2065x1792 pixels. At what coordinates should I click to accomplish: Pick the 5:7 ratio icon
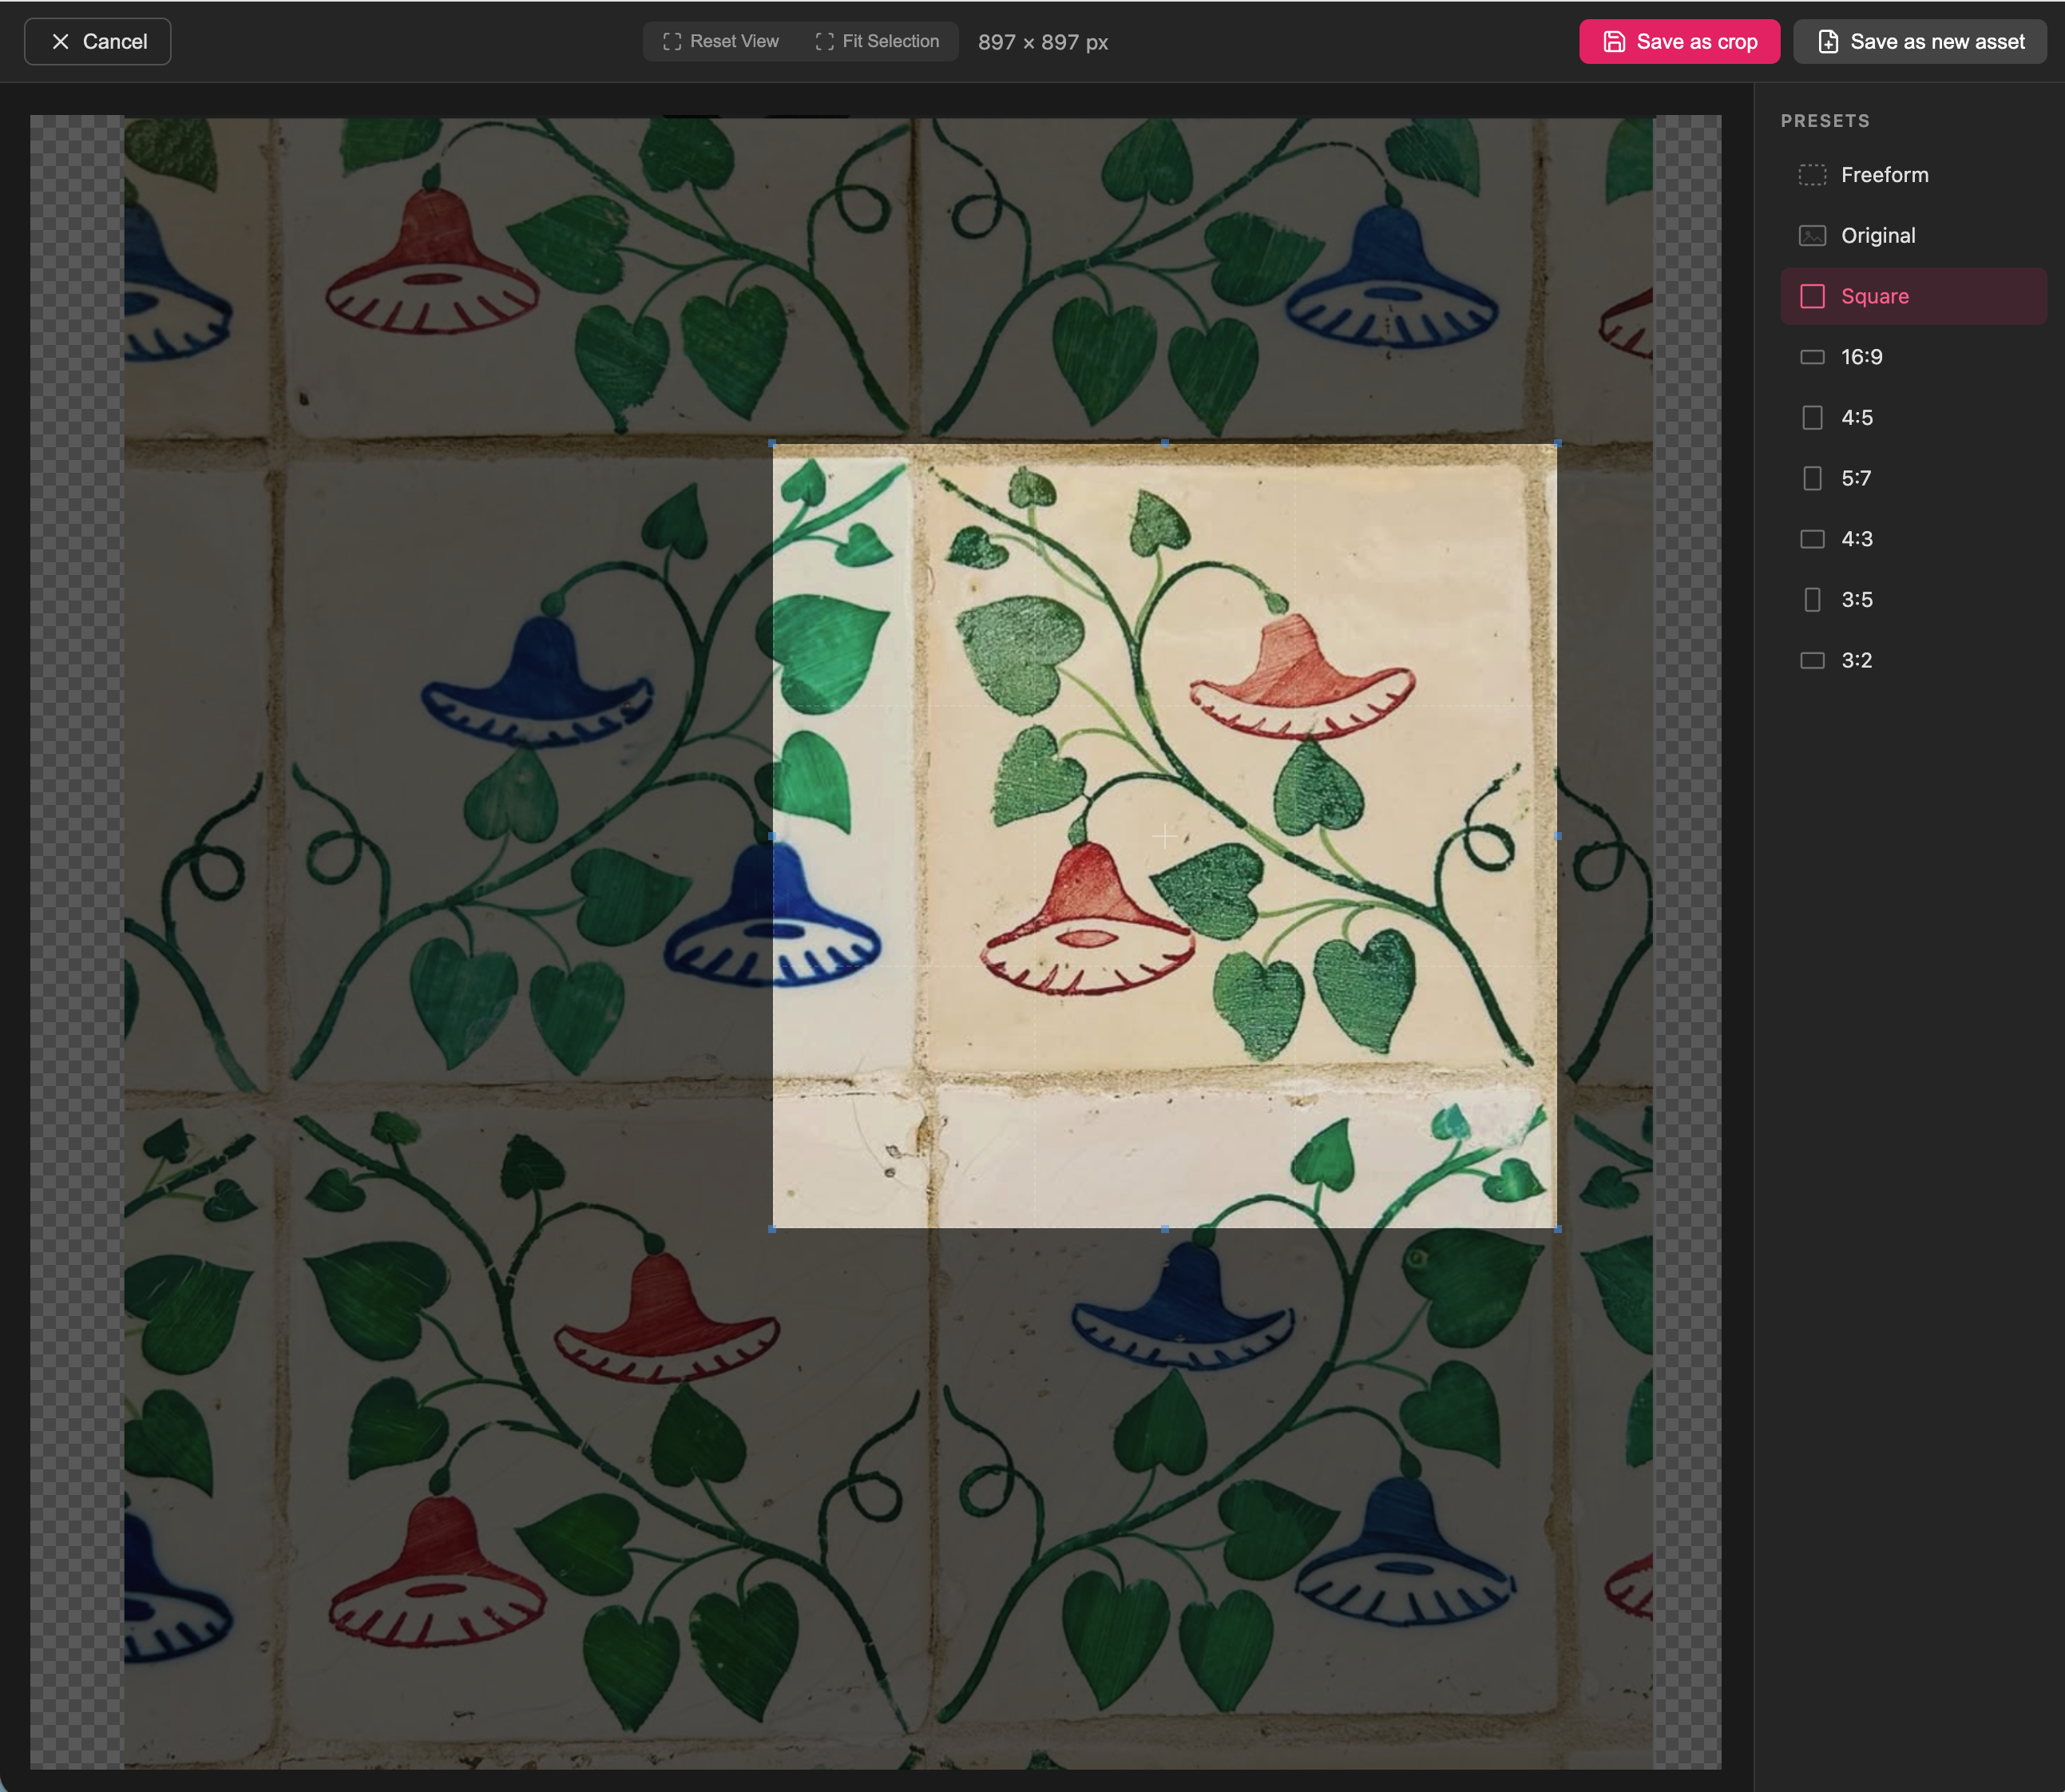(1812, 479)
